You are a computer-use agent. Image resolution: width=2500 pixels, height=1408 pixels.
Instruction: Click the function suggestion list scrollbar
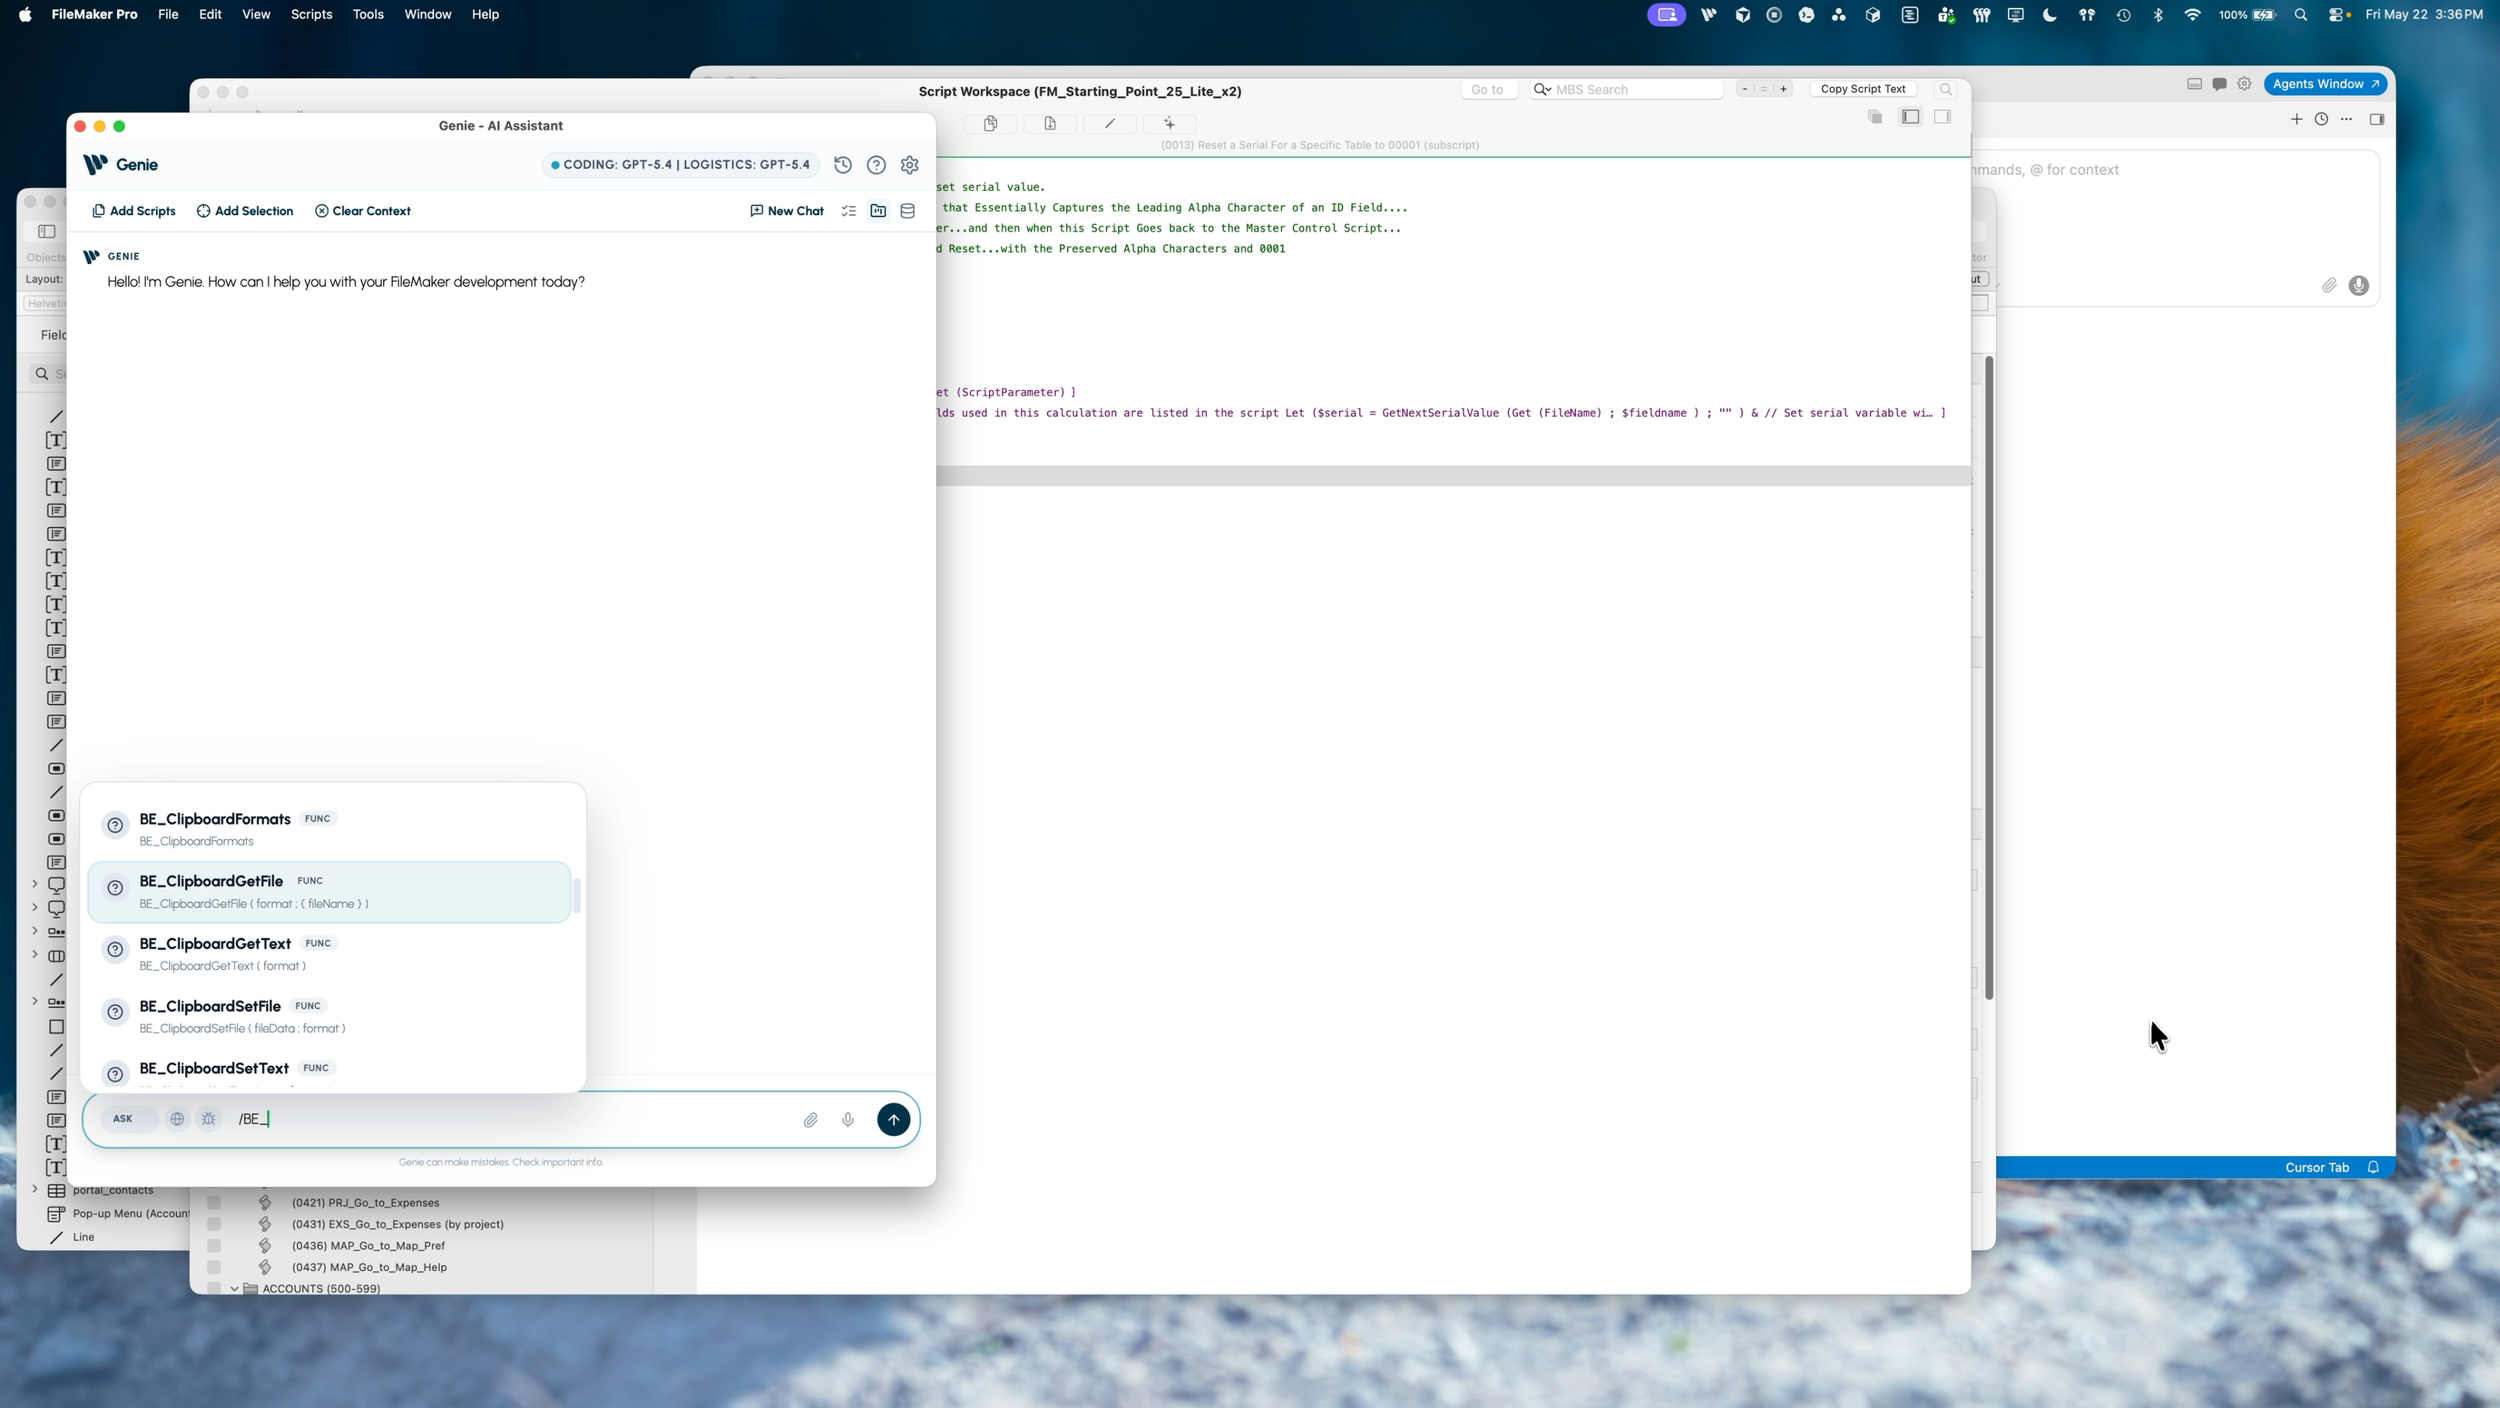577,895
